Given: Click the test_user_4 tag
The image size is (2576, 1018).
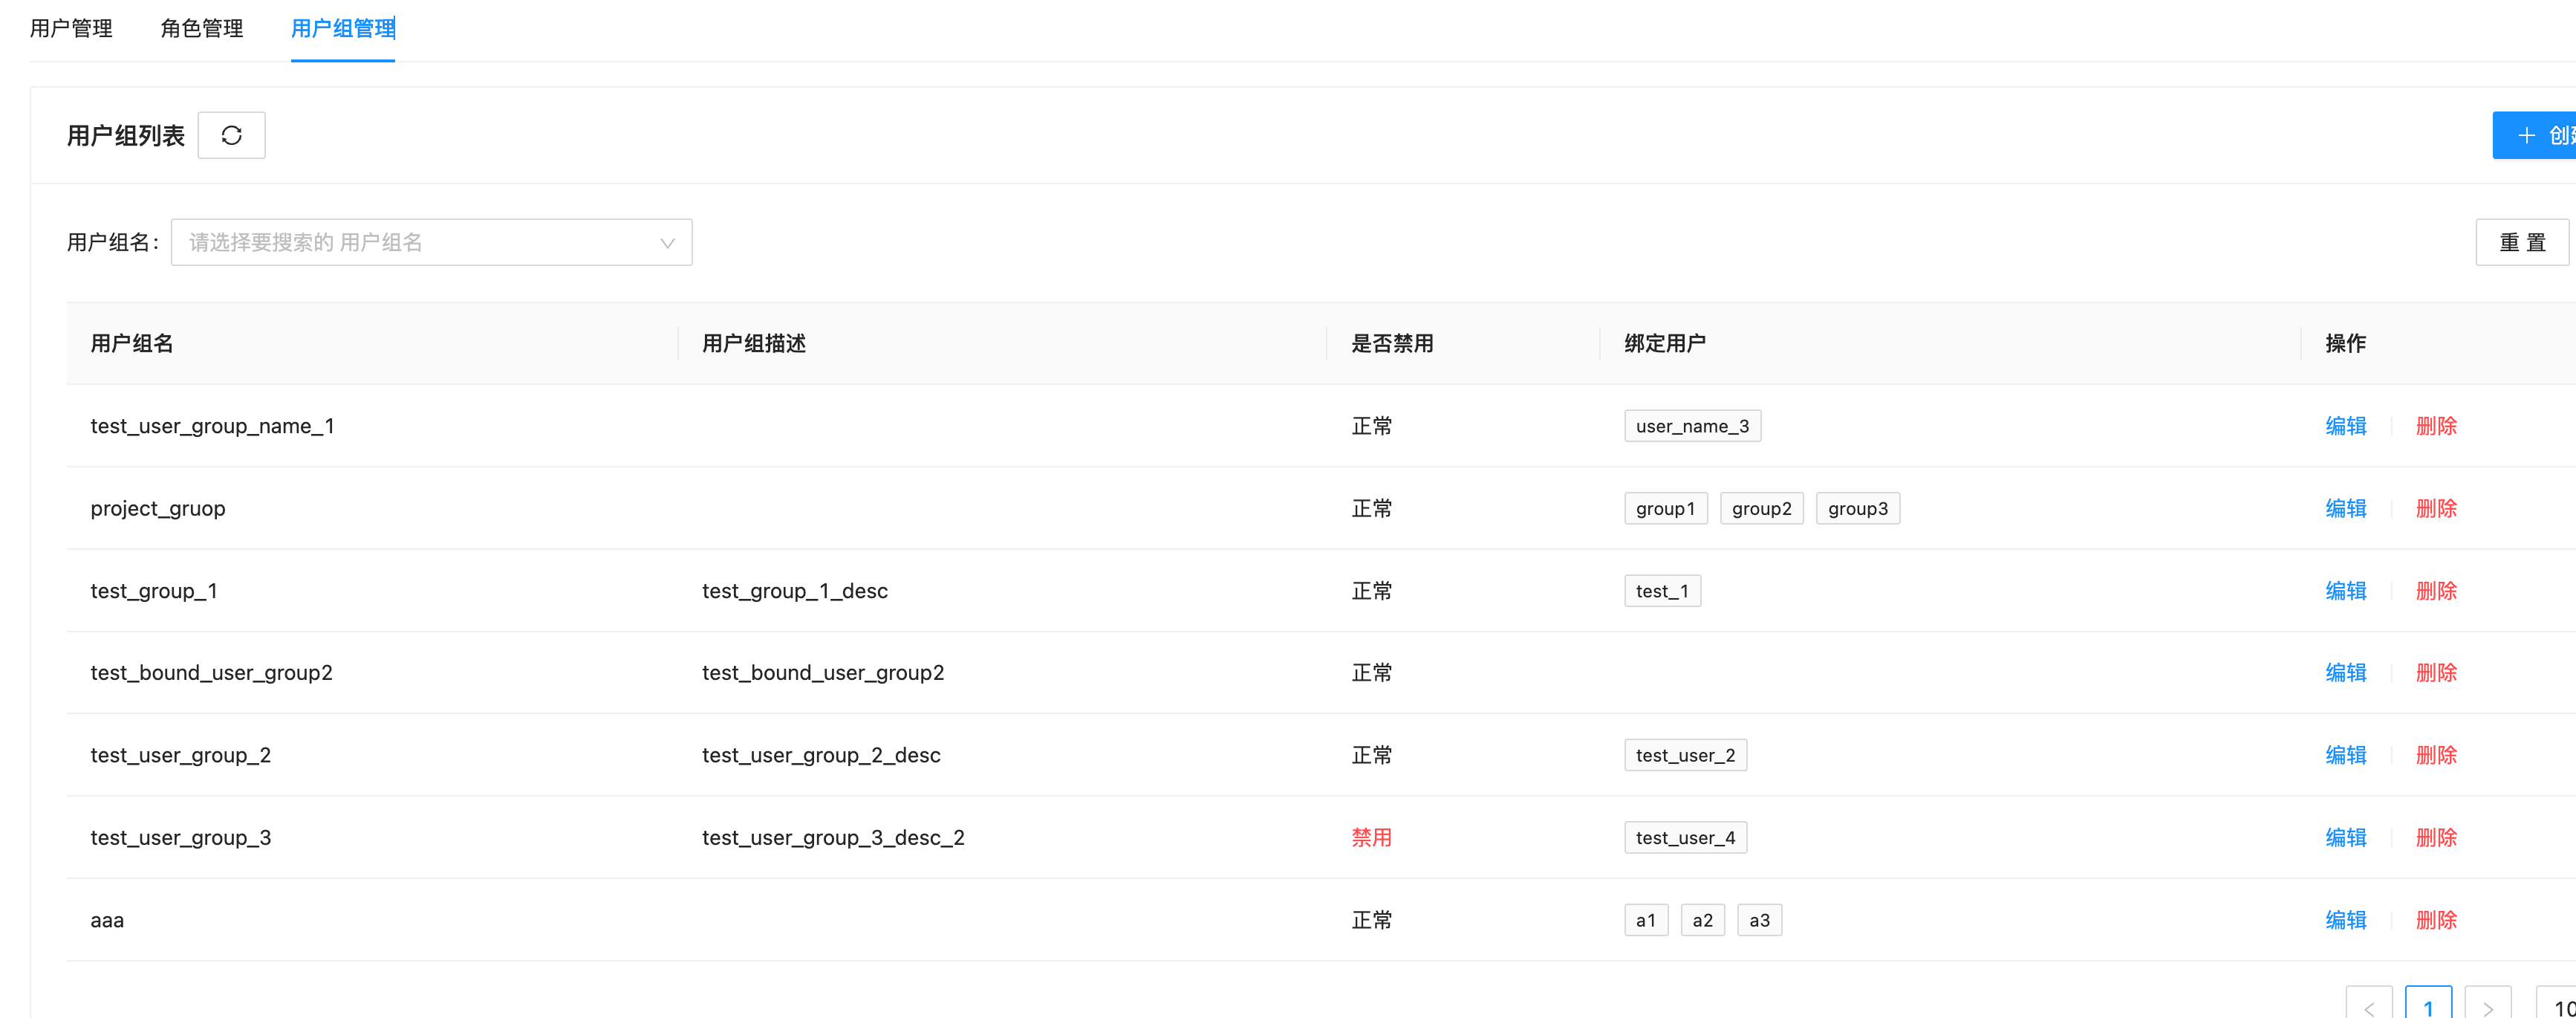Looking at the screenshot, I should click(x=1685, y=837).
